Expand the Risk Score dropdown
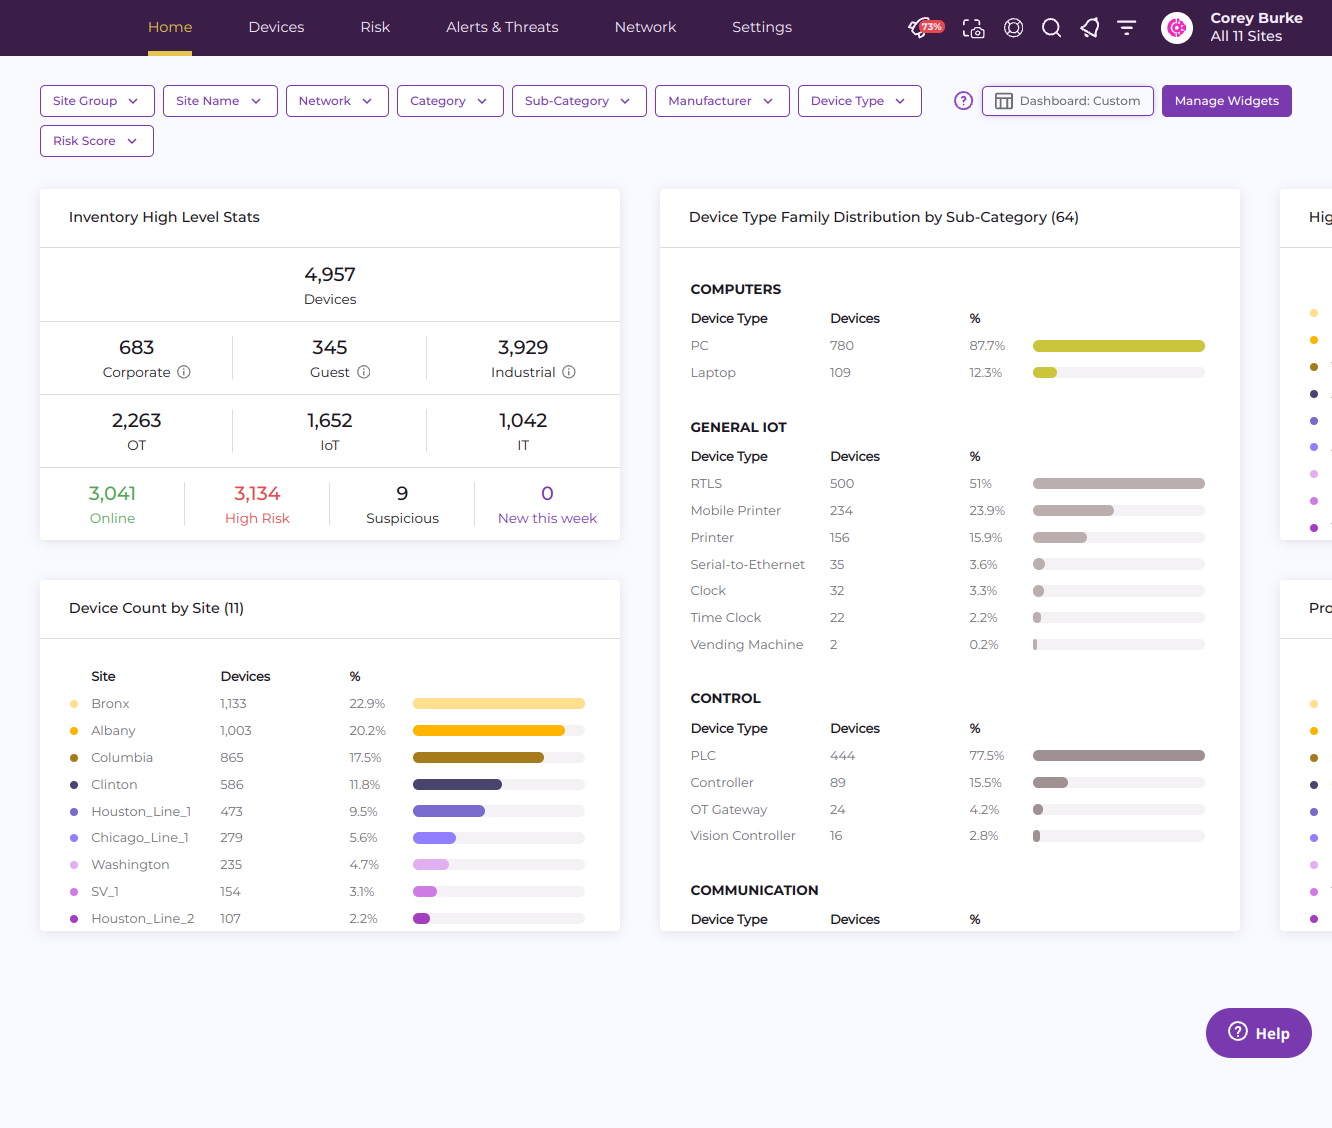This screenshot has width=1332, height=1128. click(x=96, y=141)
